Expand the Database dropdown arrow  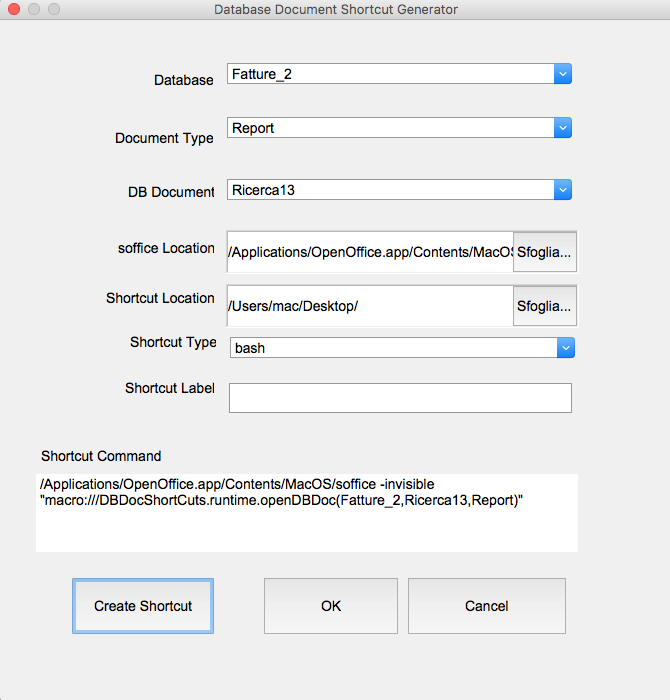(x=563, y=74)
